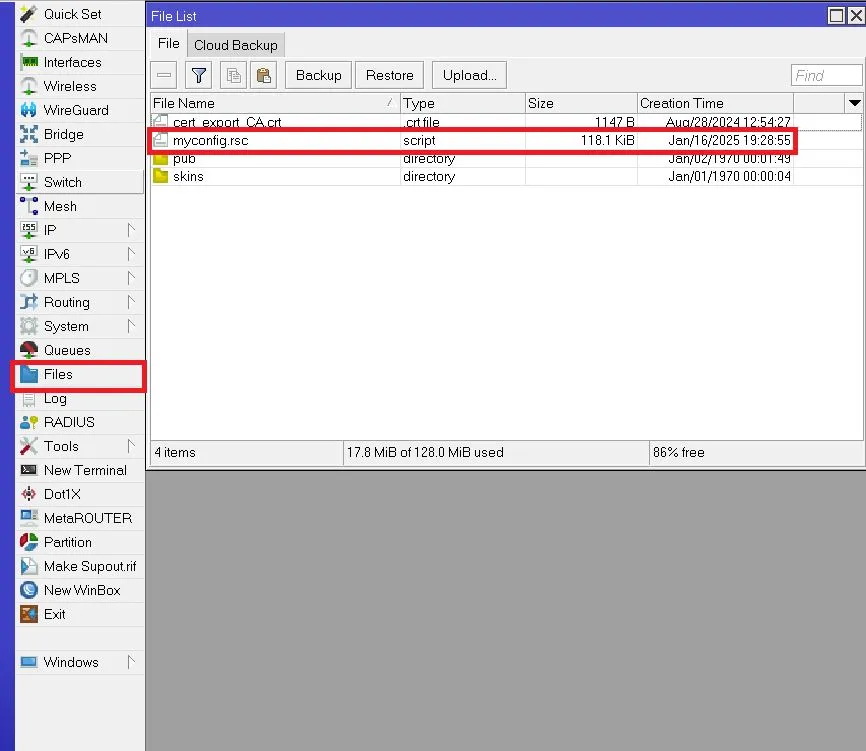The height and width of the screenshot is (751, 866).
Task: Click the paste clipboard toolbar icon
Action: click(x=264, y=75)
